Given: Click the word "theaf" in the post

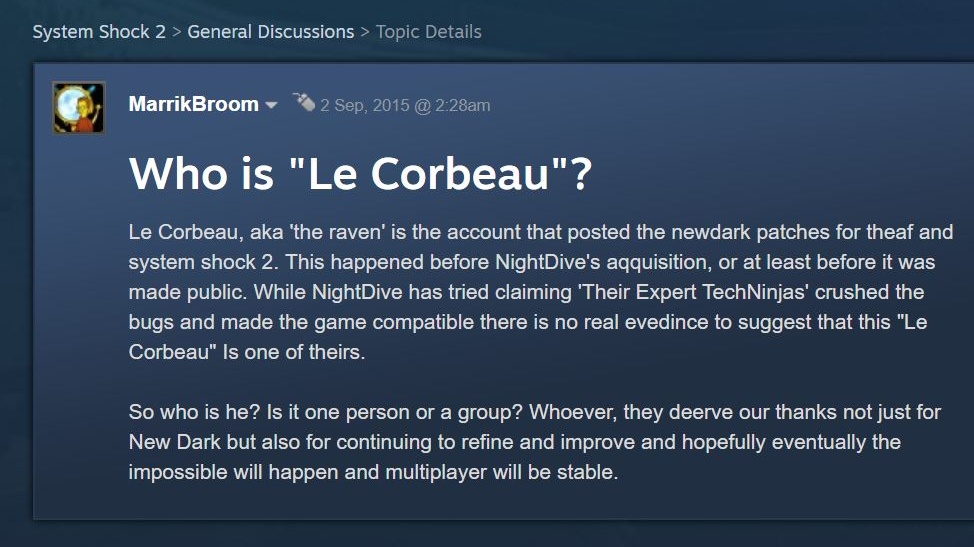Looking at the screenshot, I should (887, 233).
